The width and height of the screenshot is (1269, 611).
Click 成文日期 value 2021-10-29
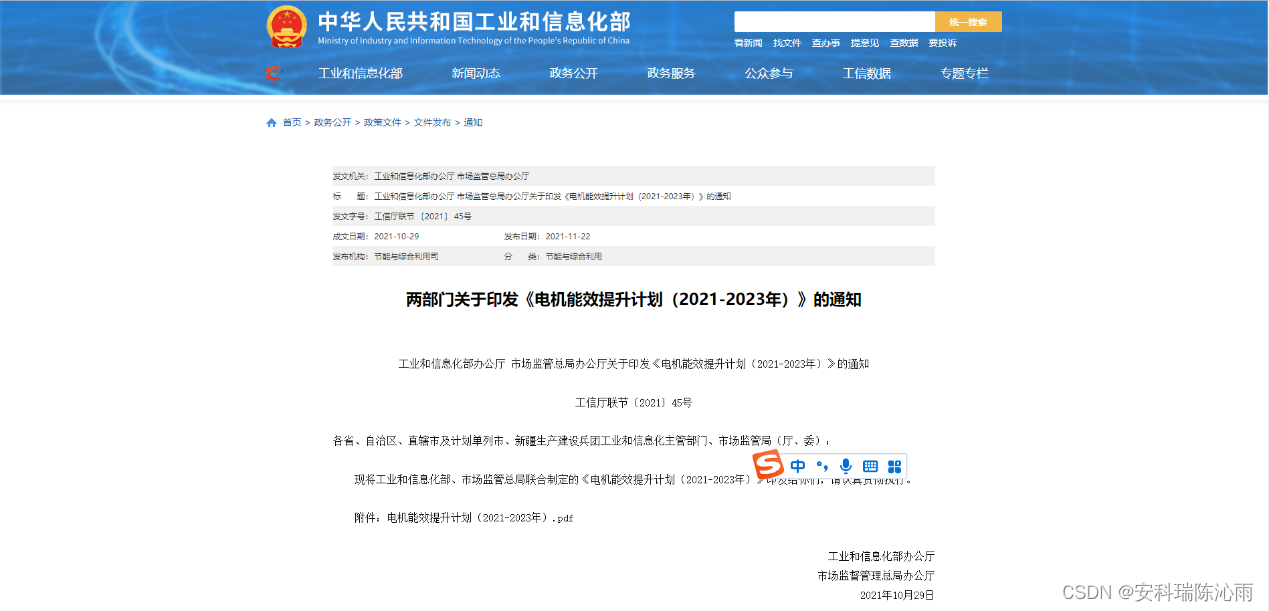coord(397,236)
